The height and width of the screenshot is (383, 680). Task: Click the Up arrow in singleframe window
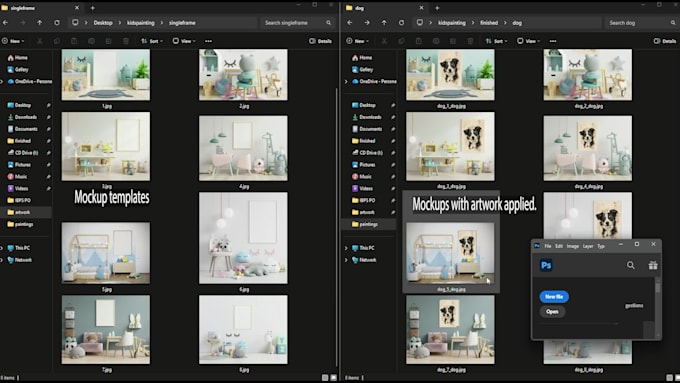(x=39, y=23)
